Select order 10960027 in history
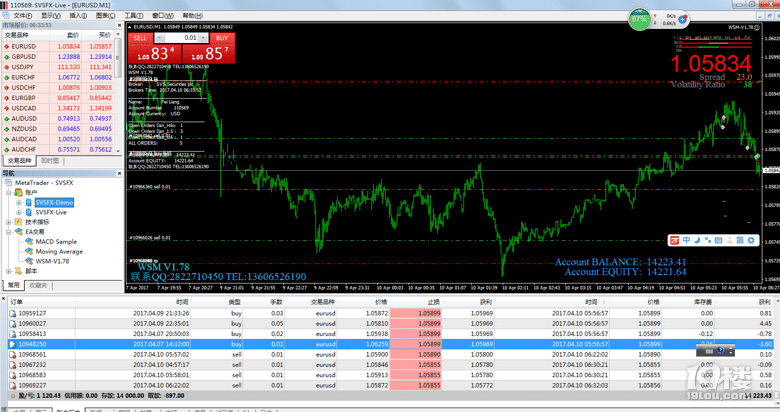780x412 pixels. (390, 323)
